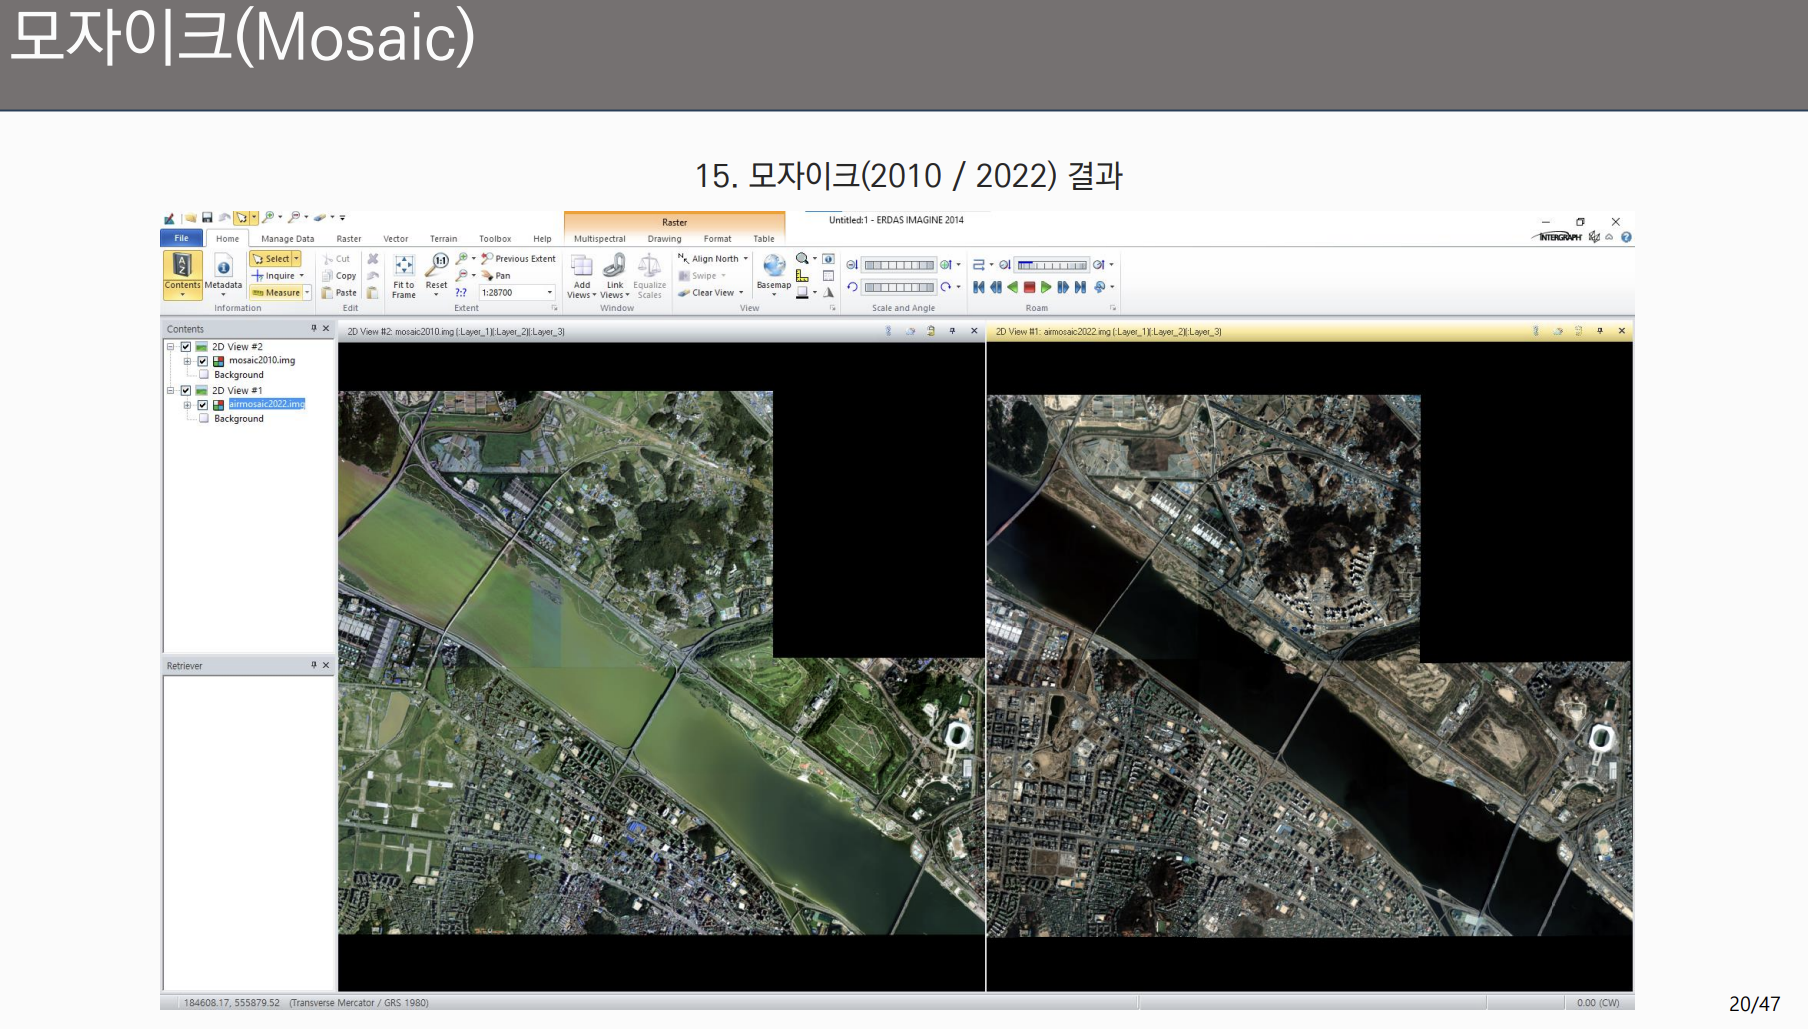Select airmosaic2022.img layer in Contents

coord(266,404)
